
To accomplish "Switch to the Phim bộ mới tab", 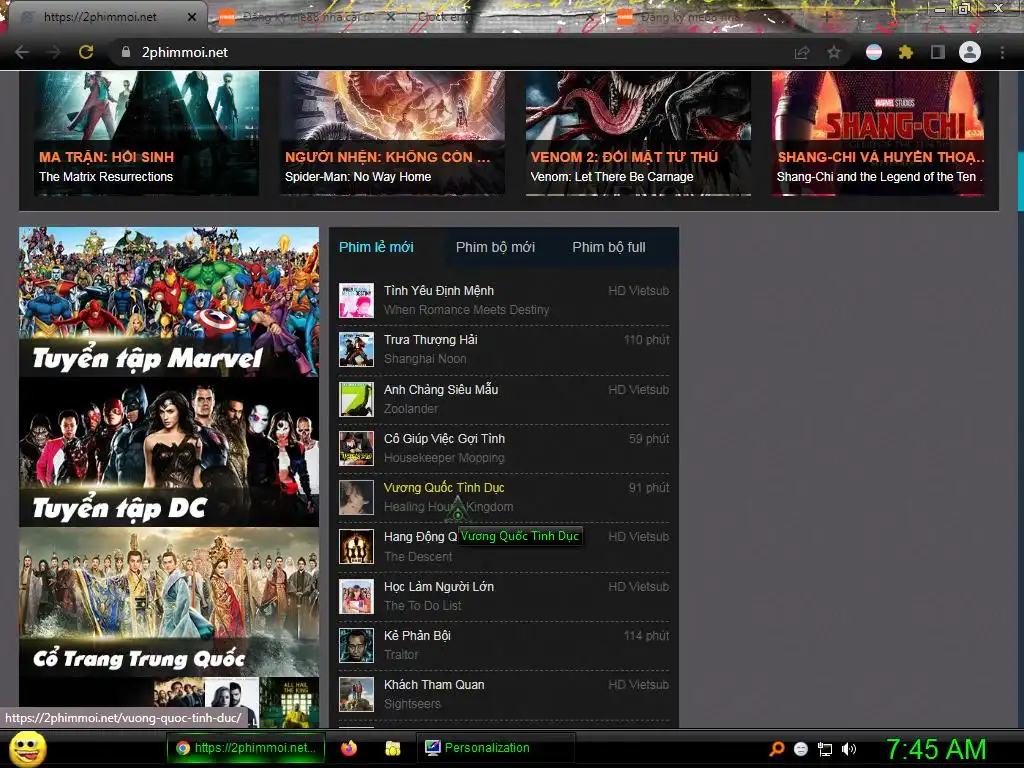I will click(495, 247).
